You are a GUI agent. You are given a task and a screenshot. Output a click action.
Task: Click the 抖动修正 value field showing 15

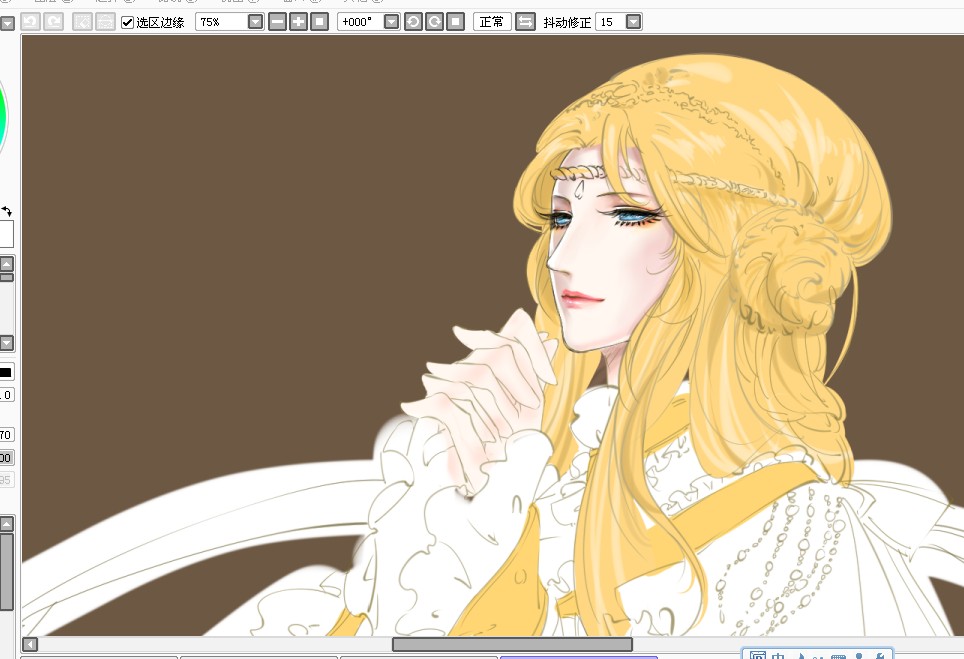tap(610, 22)
